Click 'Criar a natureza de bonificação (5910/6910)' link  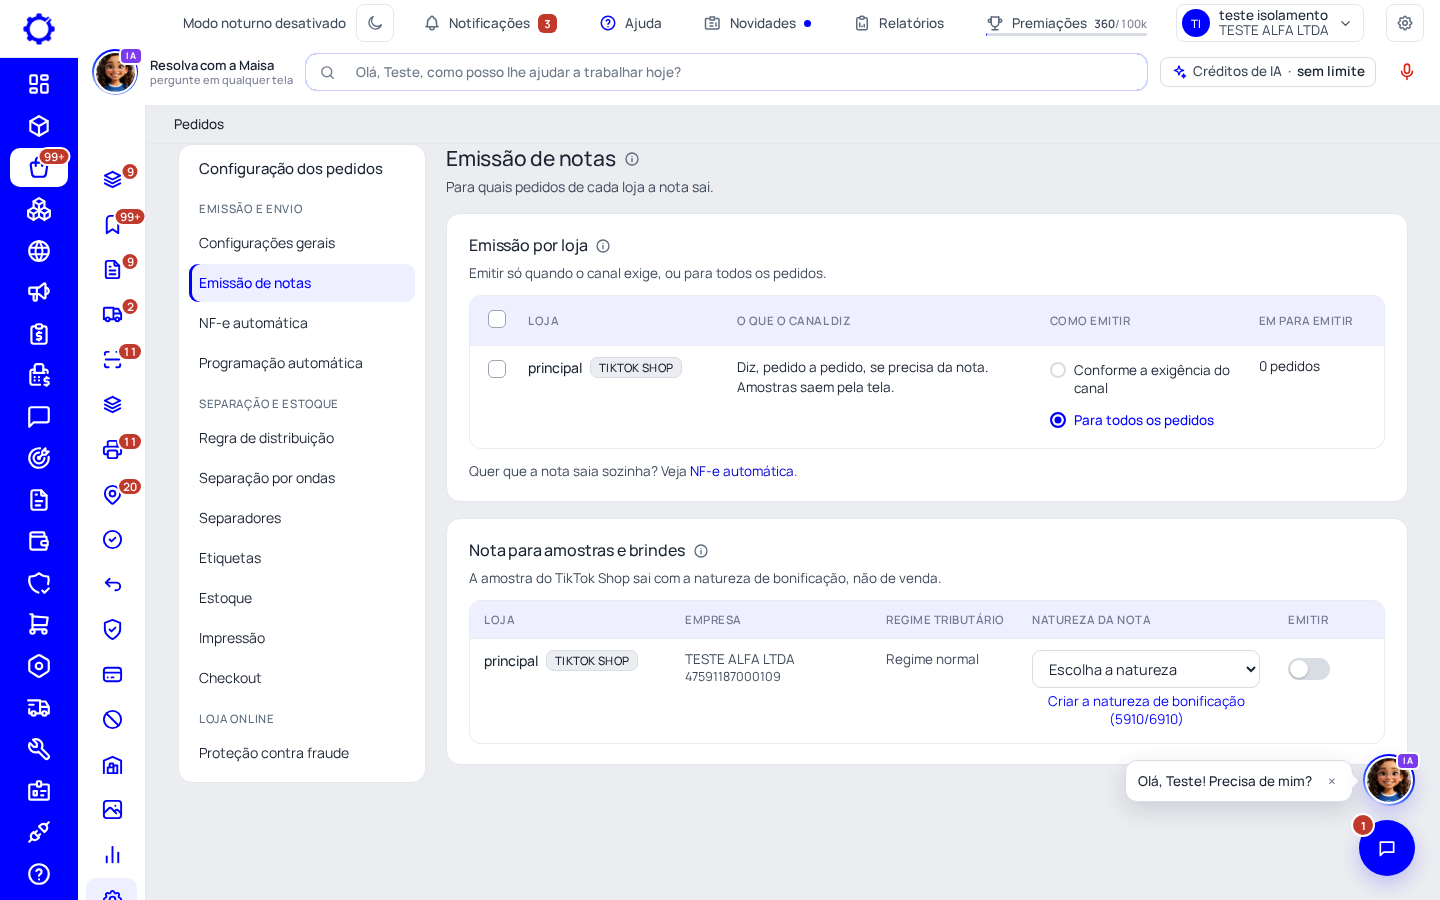1146,710
